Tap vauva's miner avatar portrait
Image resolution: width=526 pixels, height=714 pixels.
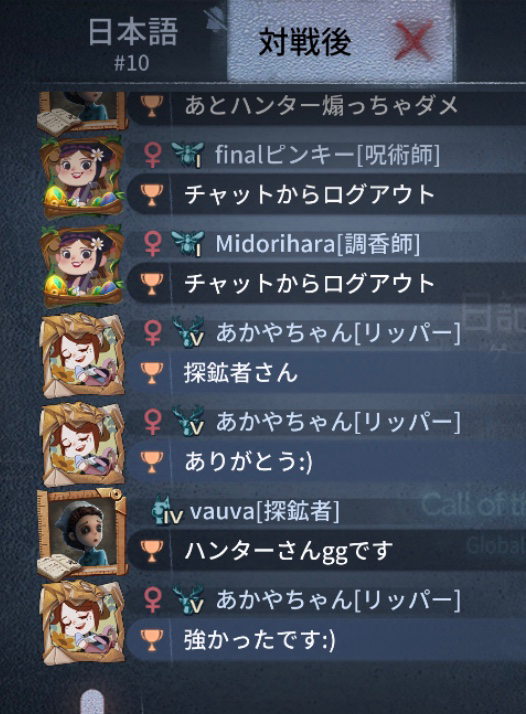pyautogui.click(x=82, y=535)
